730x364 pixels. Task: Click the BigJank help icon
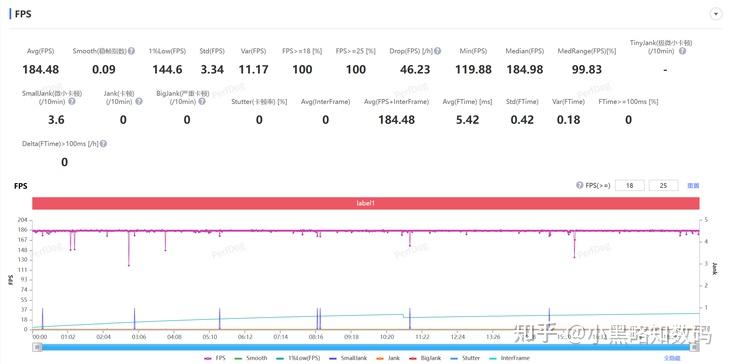click(x=202, y=101)
